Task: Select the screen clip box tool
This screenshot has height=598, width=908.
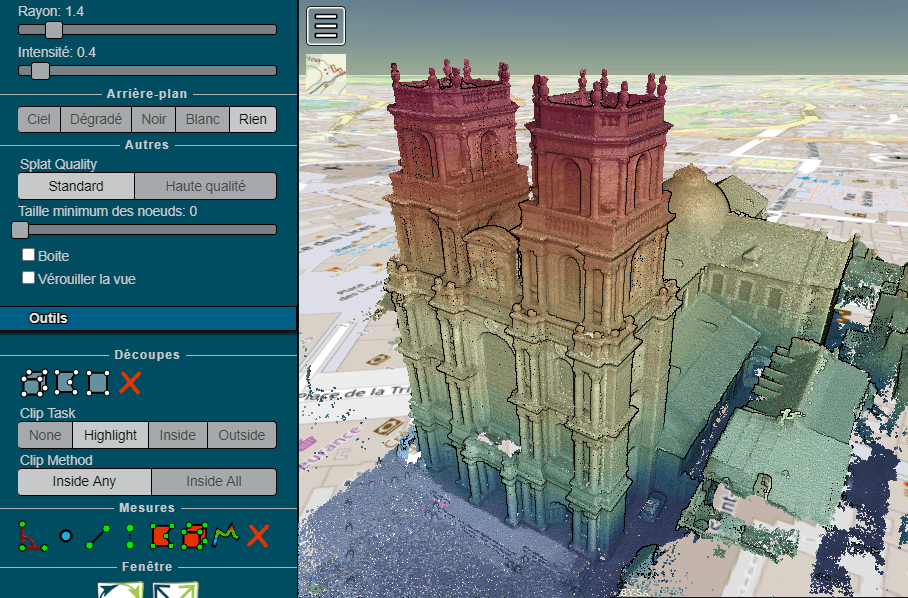Action: point(98,382)
